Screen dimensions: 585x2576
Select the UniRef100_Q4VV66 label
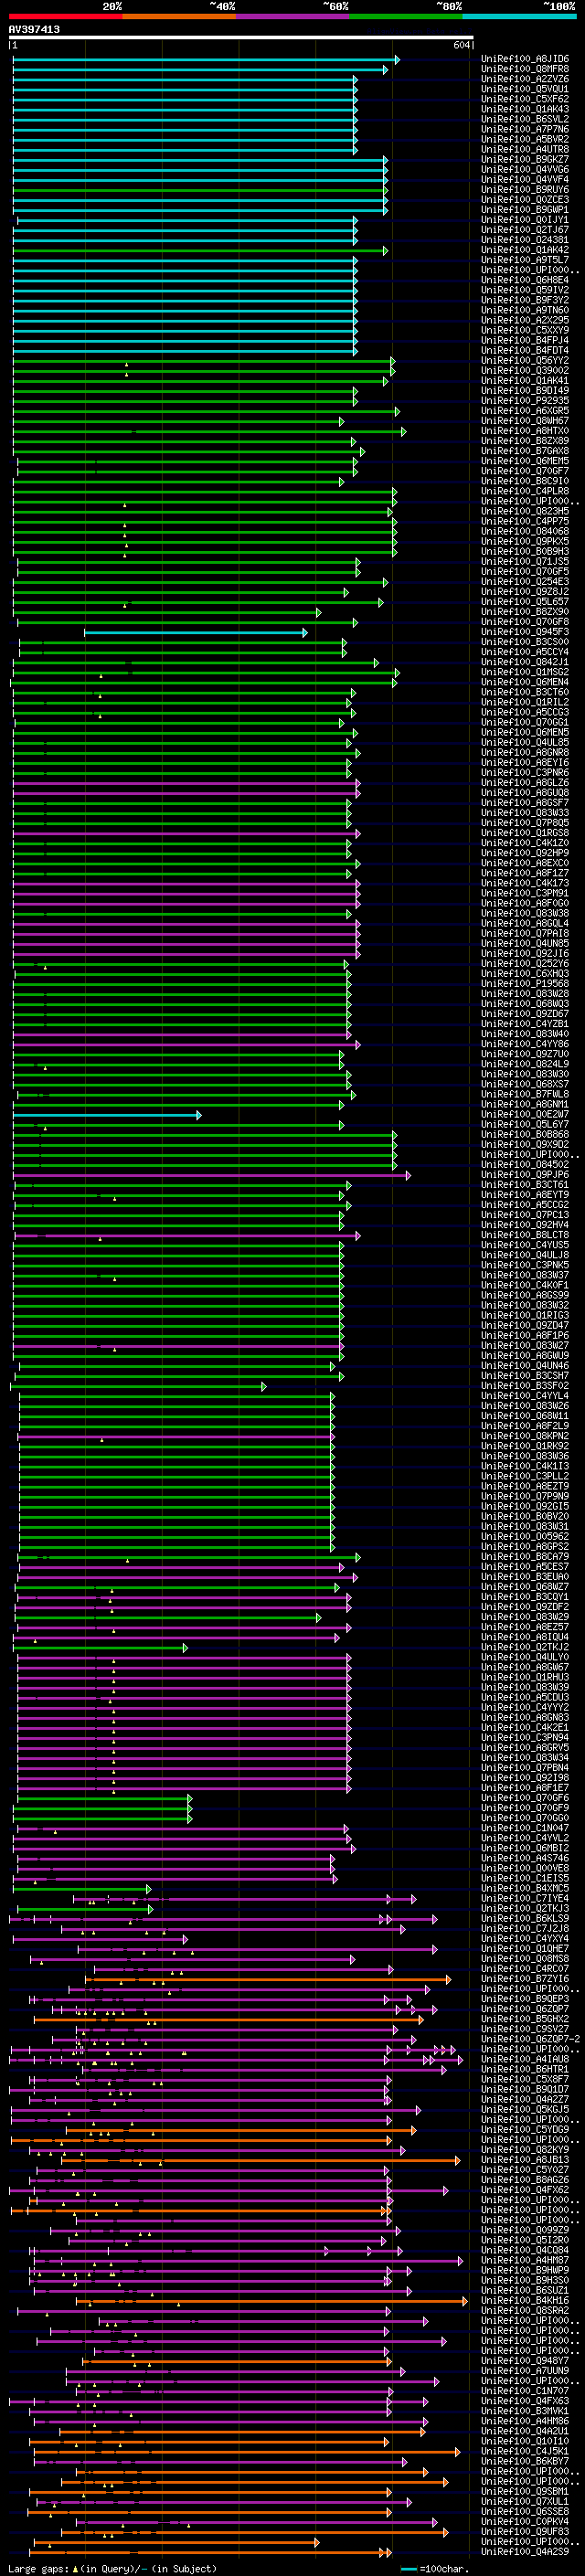point(525,169)
